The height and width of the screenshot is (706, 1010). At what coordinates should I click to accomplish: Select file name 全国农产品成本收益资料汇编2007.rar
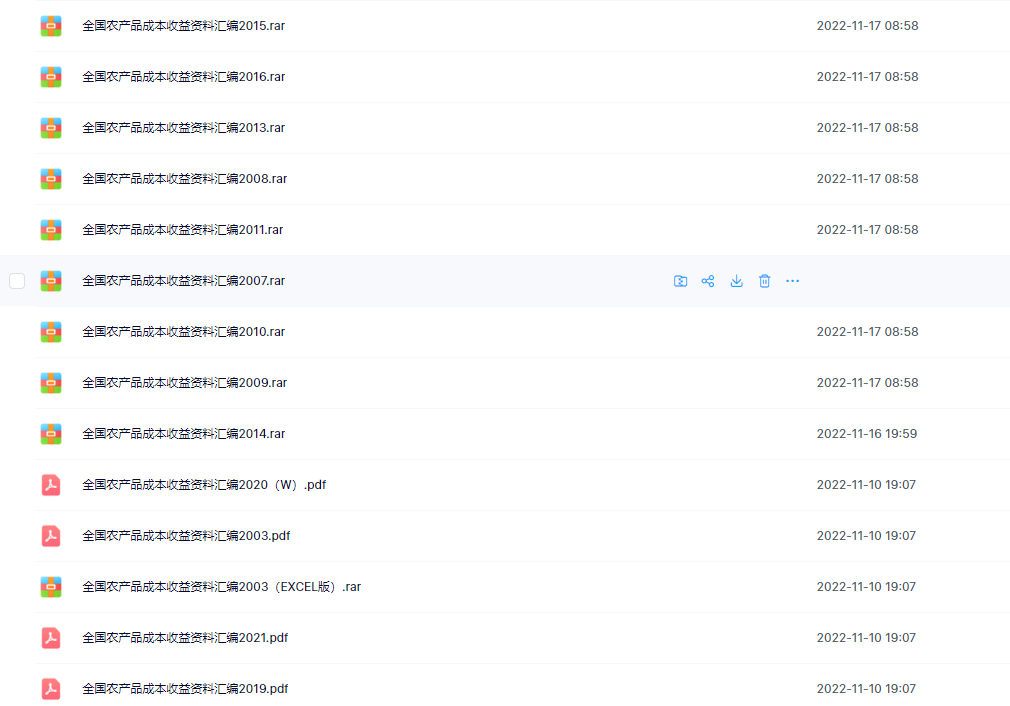(x=184, y=281)
